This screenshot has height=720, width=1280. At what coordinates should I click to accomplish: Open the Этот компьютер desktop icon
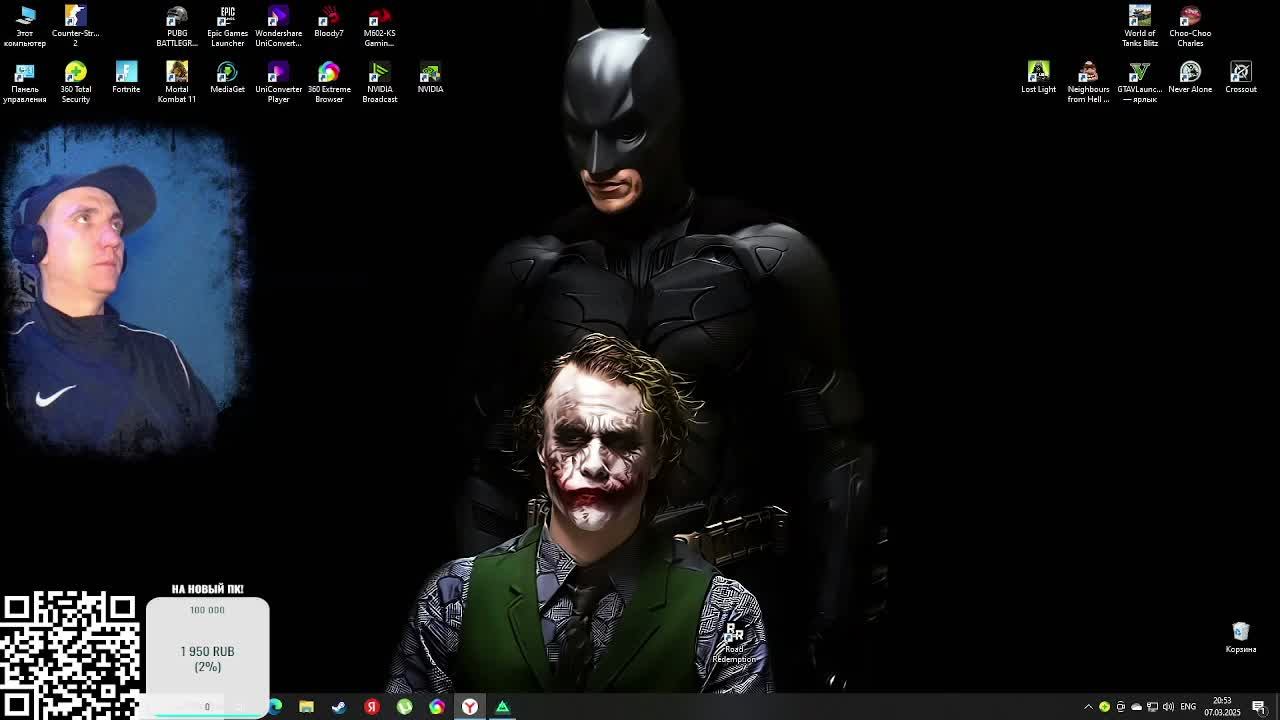pyautogui.click(x=25, y=26)
